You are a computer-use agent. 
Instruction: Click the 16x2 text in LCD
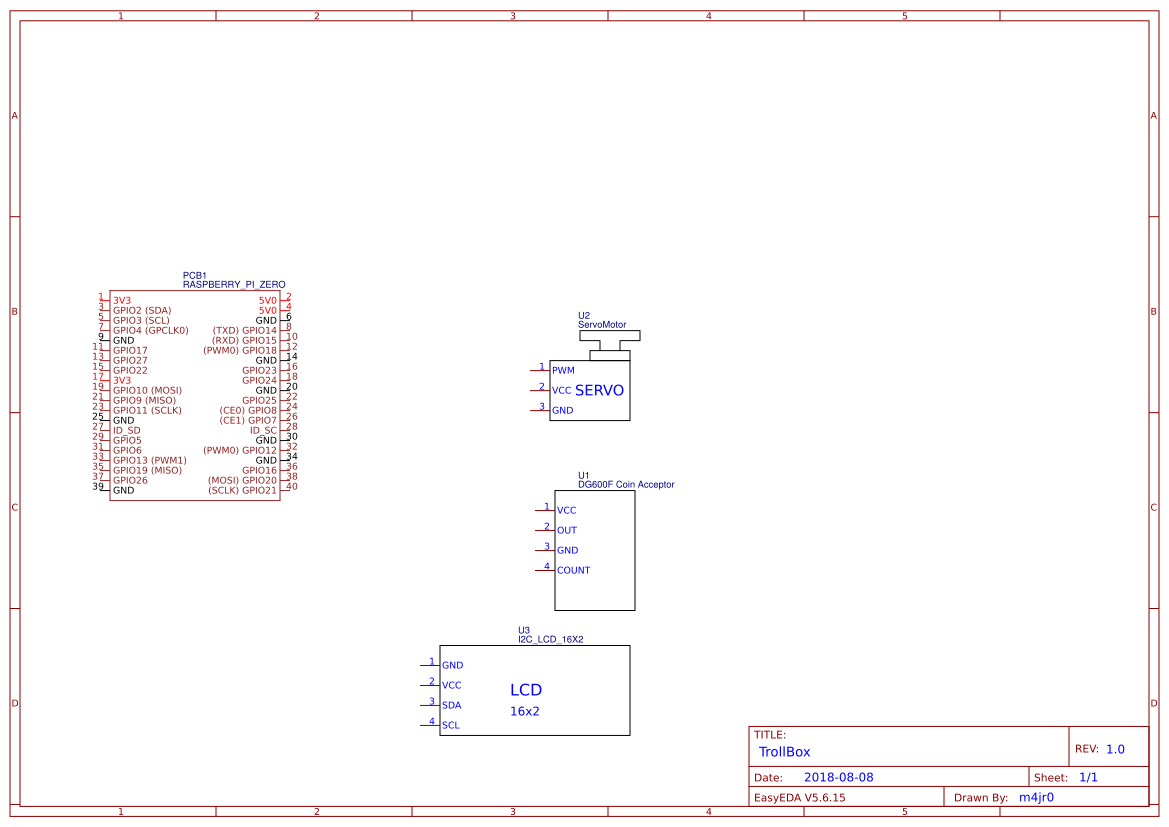click(x=525, y=711)
